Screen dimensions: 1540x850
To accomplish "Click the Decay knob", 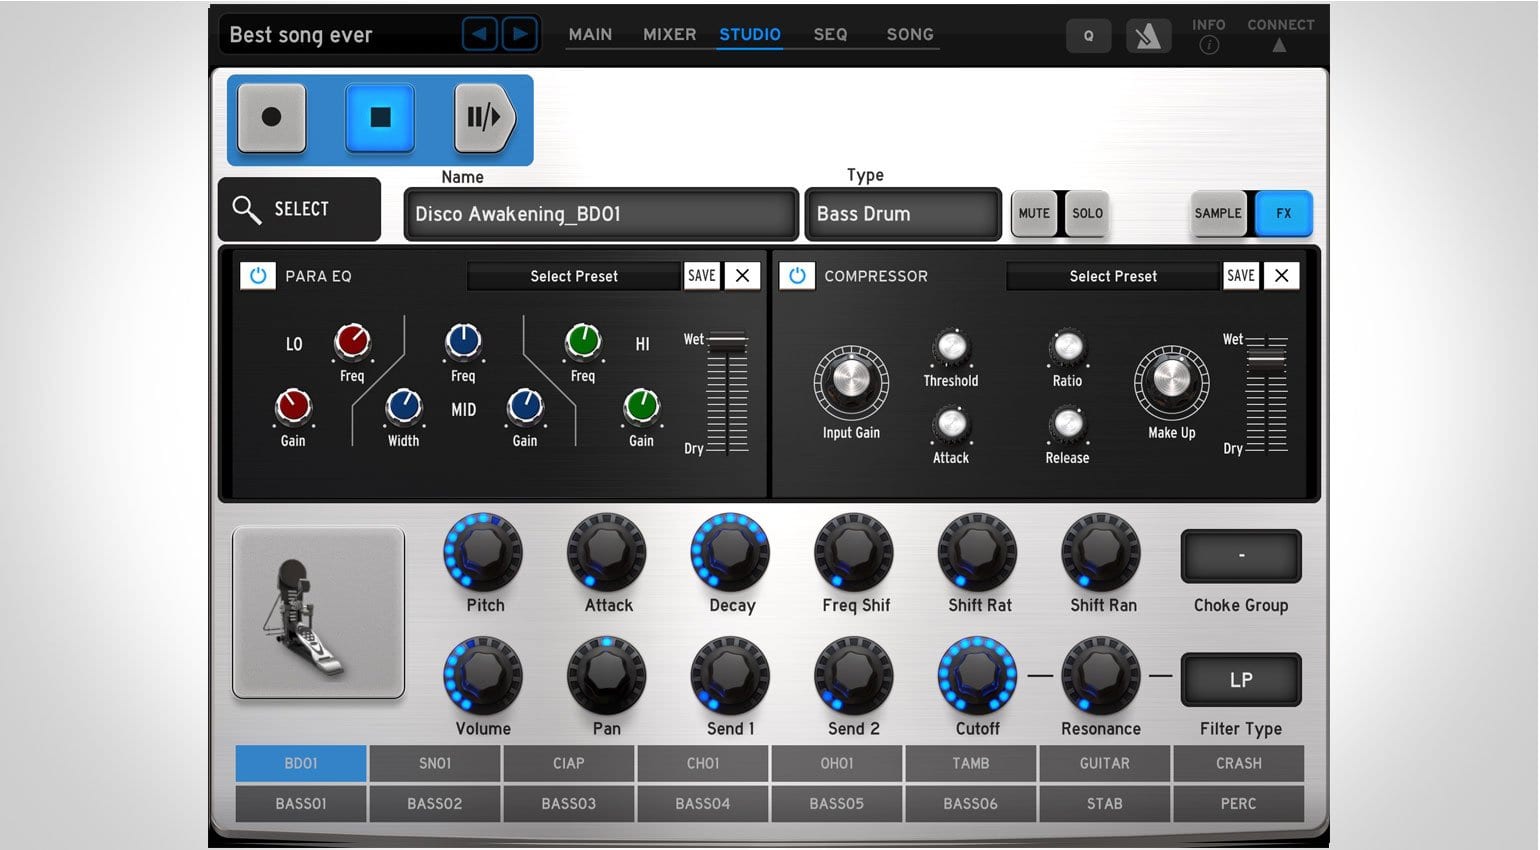I will (x=730, y=552).
